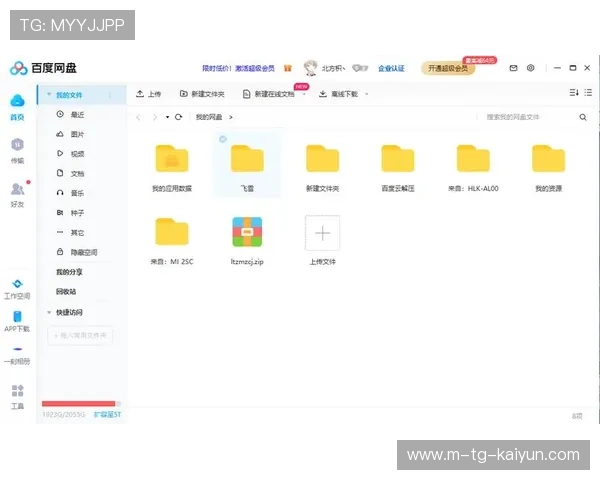Open the 传输 transfer icon in sidebar
This screenshot has height=480, width=600.
point(17,145)
